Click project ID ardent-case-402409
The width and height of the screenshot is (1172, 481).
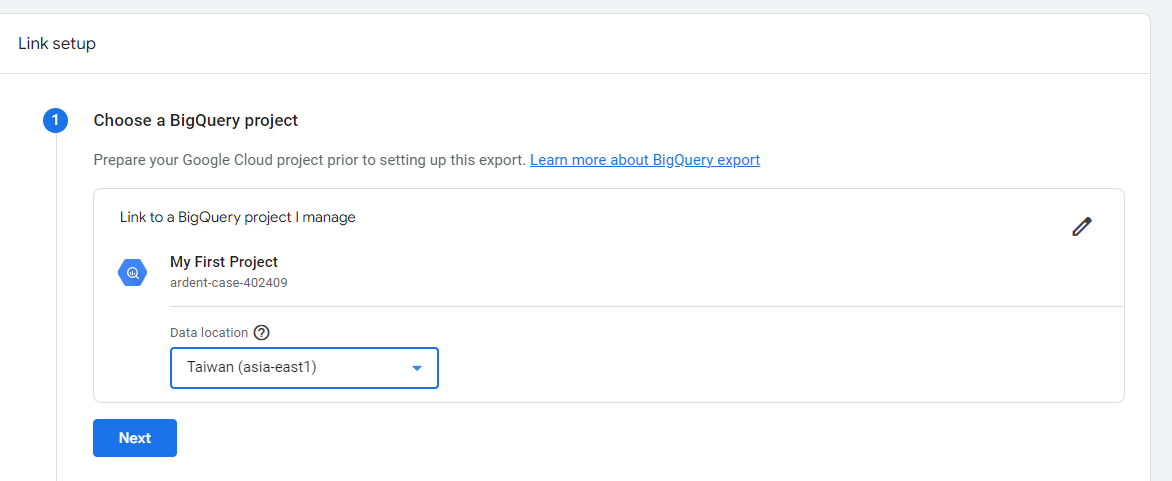229,283
